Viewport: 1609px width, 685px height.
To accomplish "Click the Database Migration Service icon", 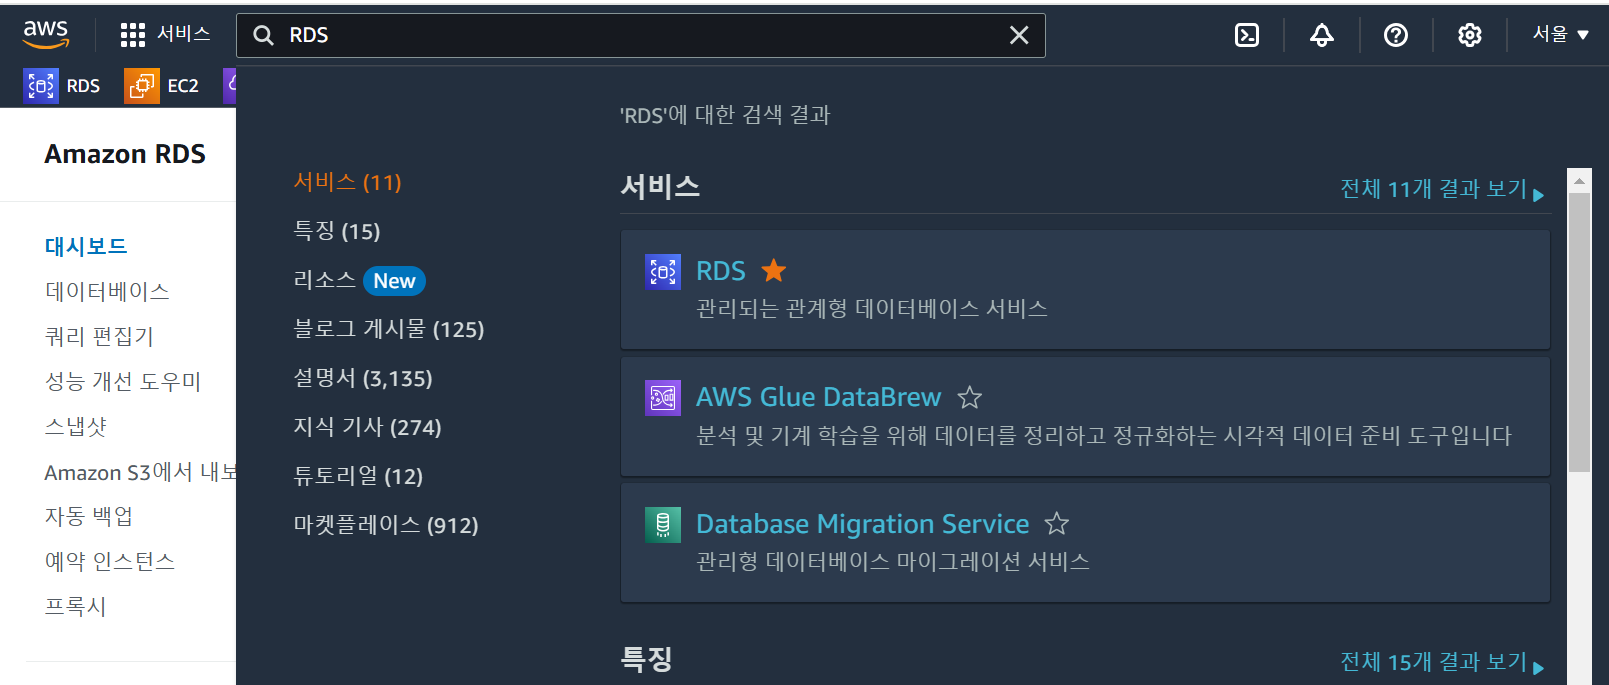I will 663,524.
